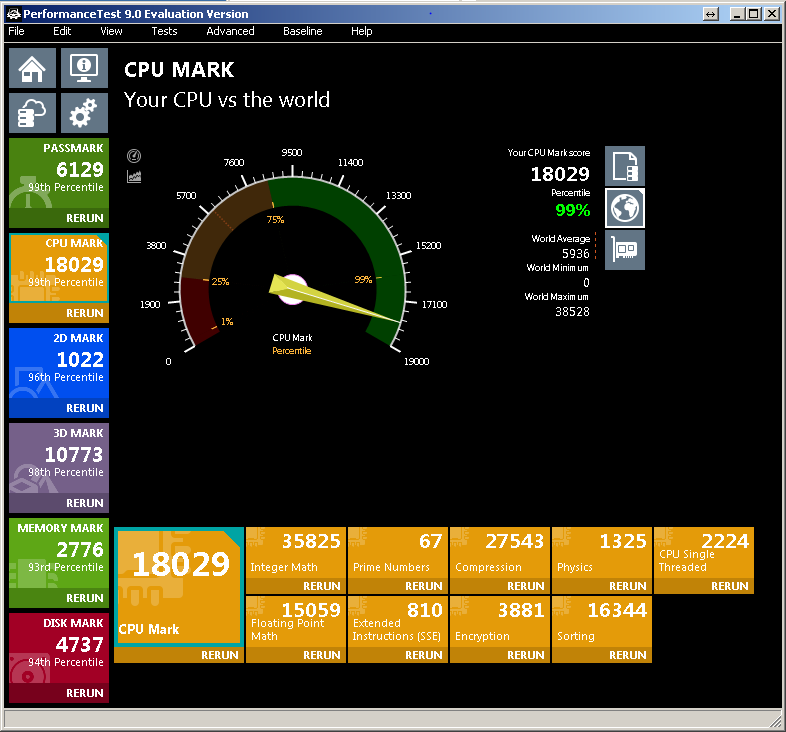
Task: Click the World Average 5936 value
Action: (x=575, y=254)
